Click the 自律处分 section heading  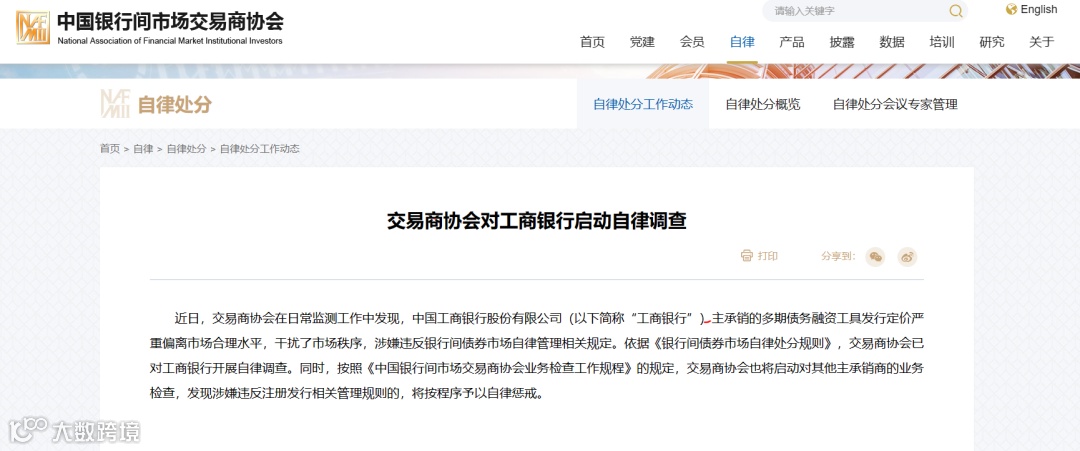(x=175, y=105)
